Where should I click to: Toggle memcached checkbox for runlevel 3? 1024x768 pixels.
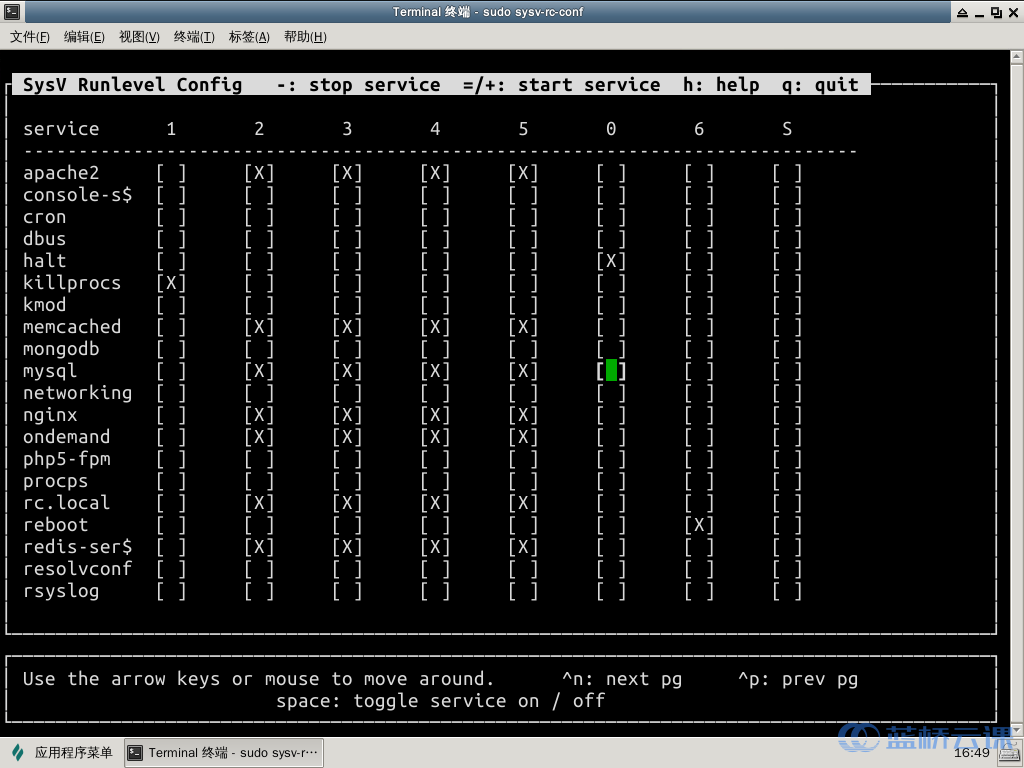347,327
